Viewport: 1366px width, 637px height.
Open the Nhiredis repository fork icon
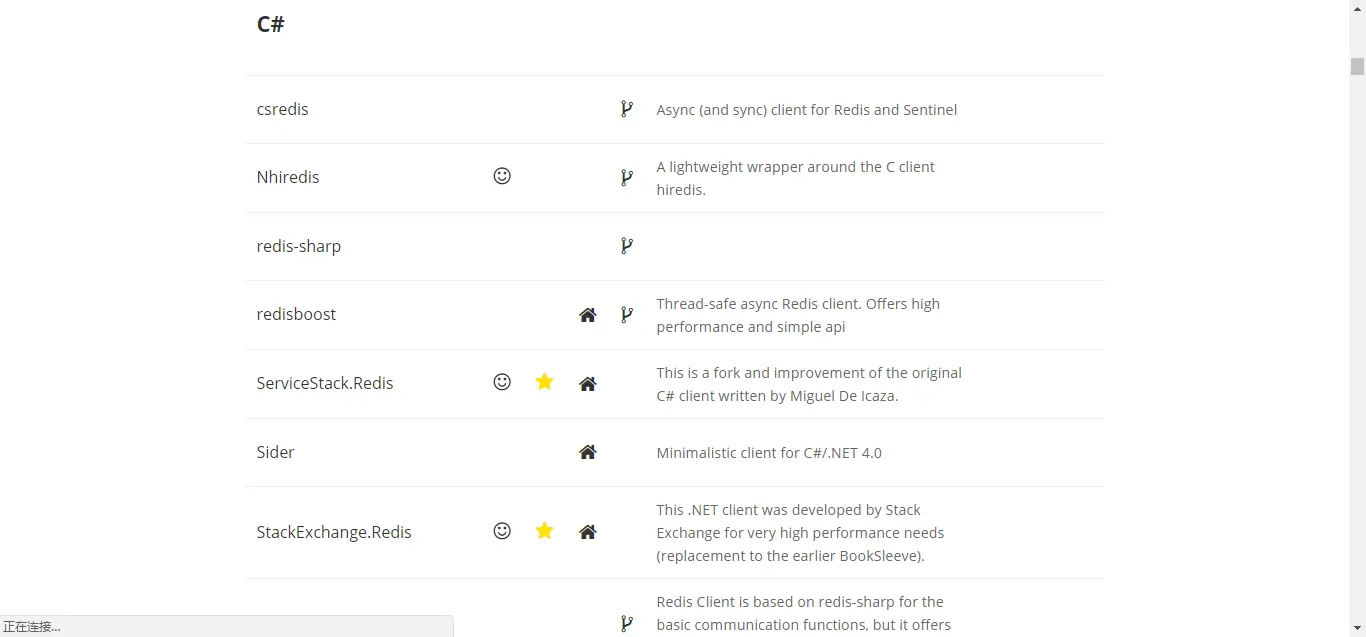(x=626, y=178)
